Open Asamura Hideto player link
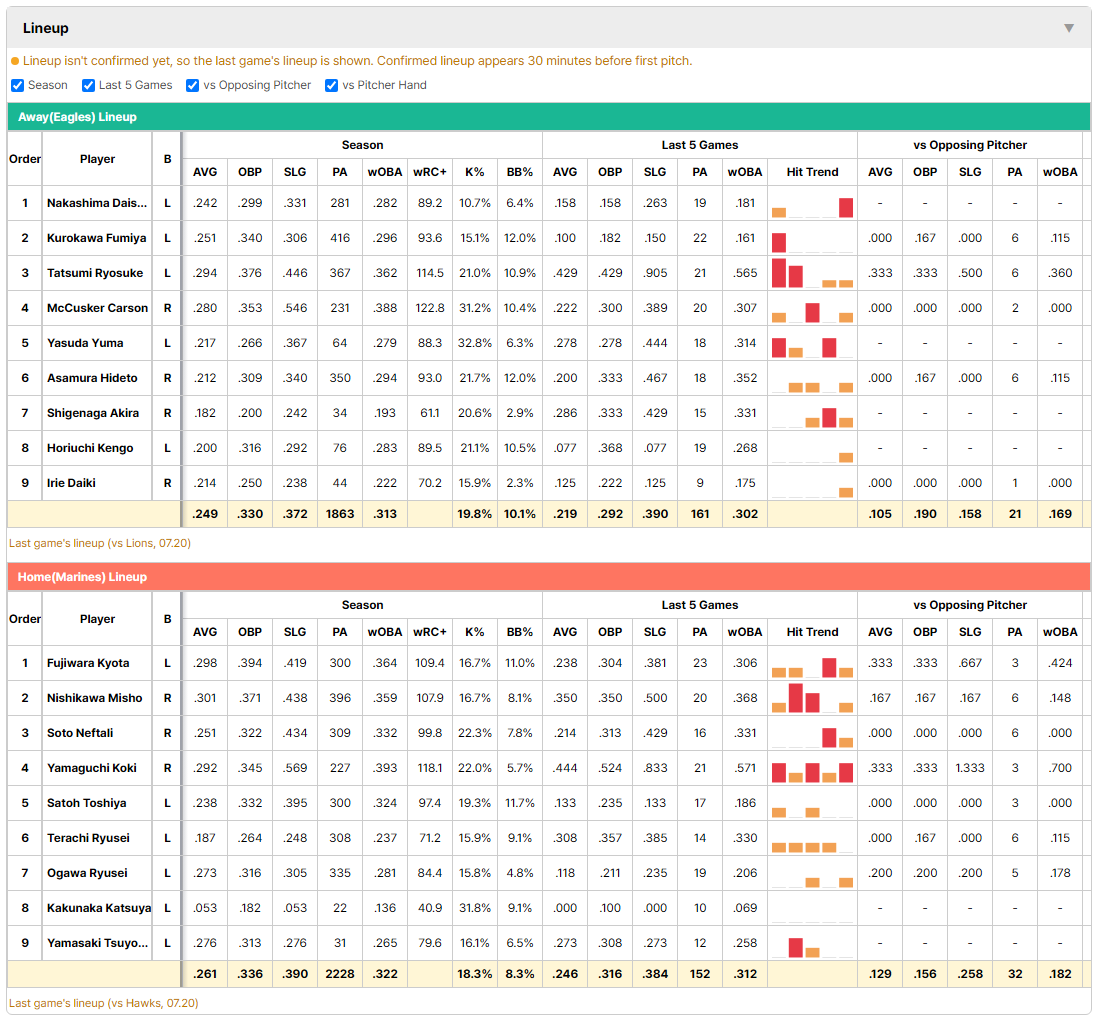The width and height of the screenshot is (1098, 1021). point(92,378)
